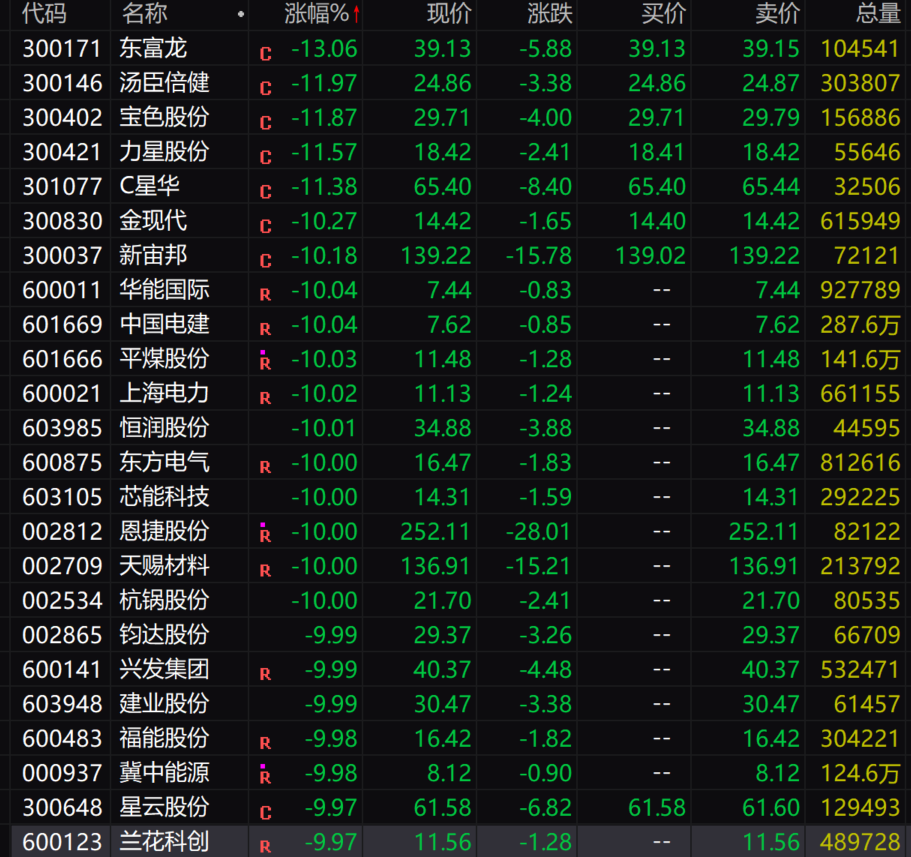Viewport: 911px width, 857px height.
Task: Click the 489728 volume for 兰花科创
Action: [x=860, y=842]
